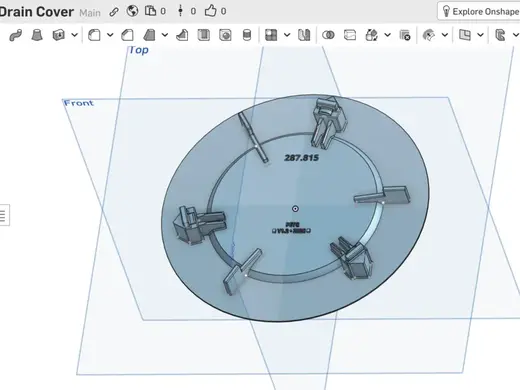Select the Rib tool
Image resolution: width=520 pixels, height=390 pixels.
tap(182, 35)
